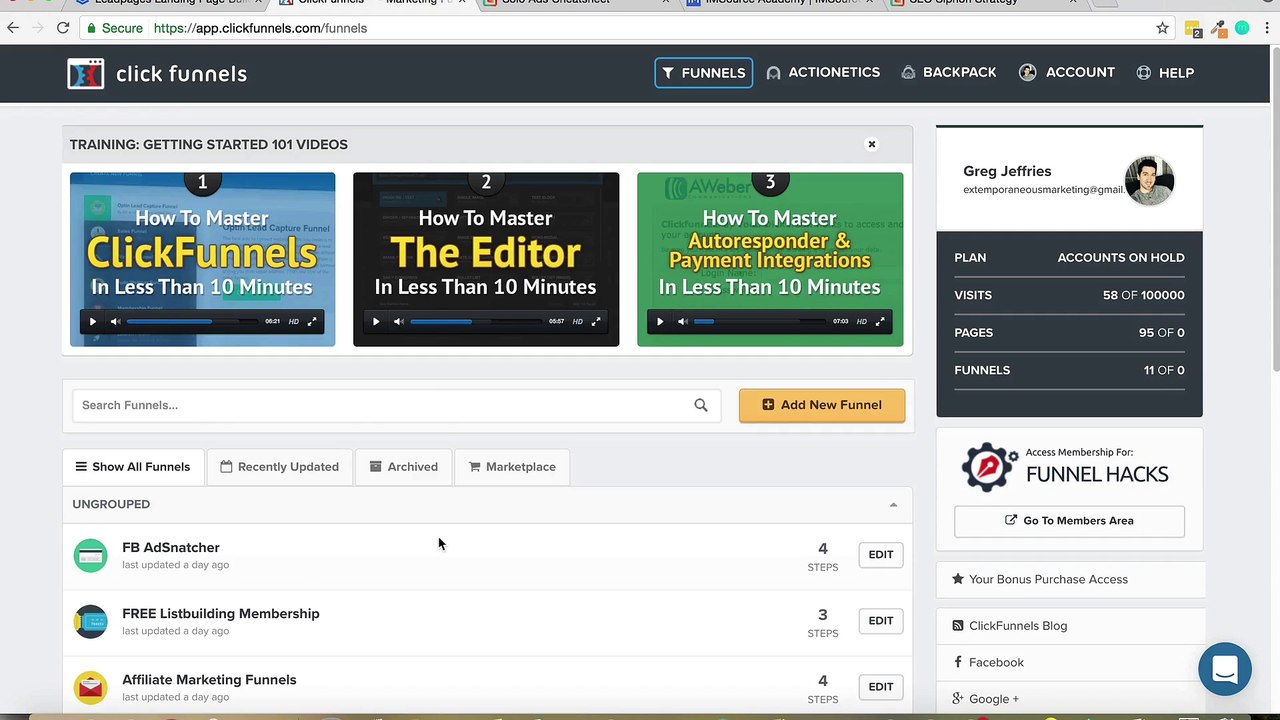Play the Master ClickFunnels video
The height and width of the screenshot is (720, 1280).
pos(93,321)
